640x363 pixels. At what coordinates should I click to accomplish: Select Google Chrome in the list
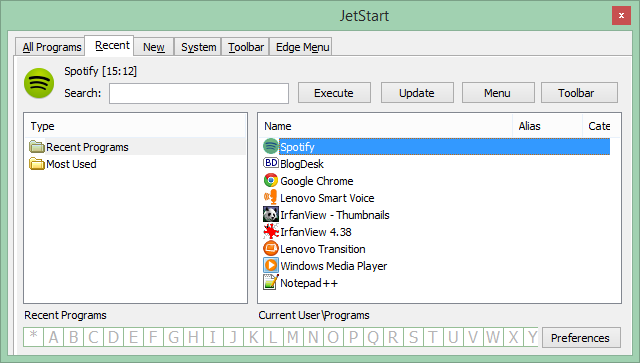click(x=317, y=181)
